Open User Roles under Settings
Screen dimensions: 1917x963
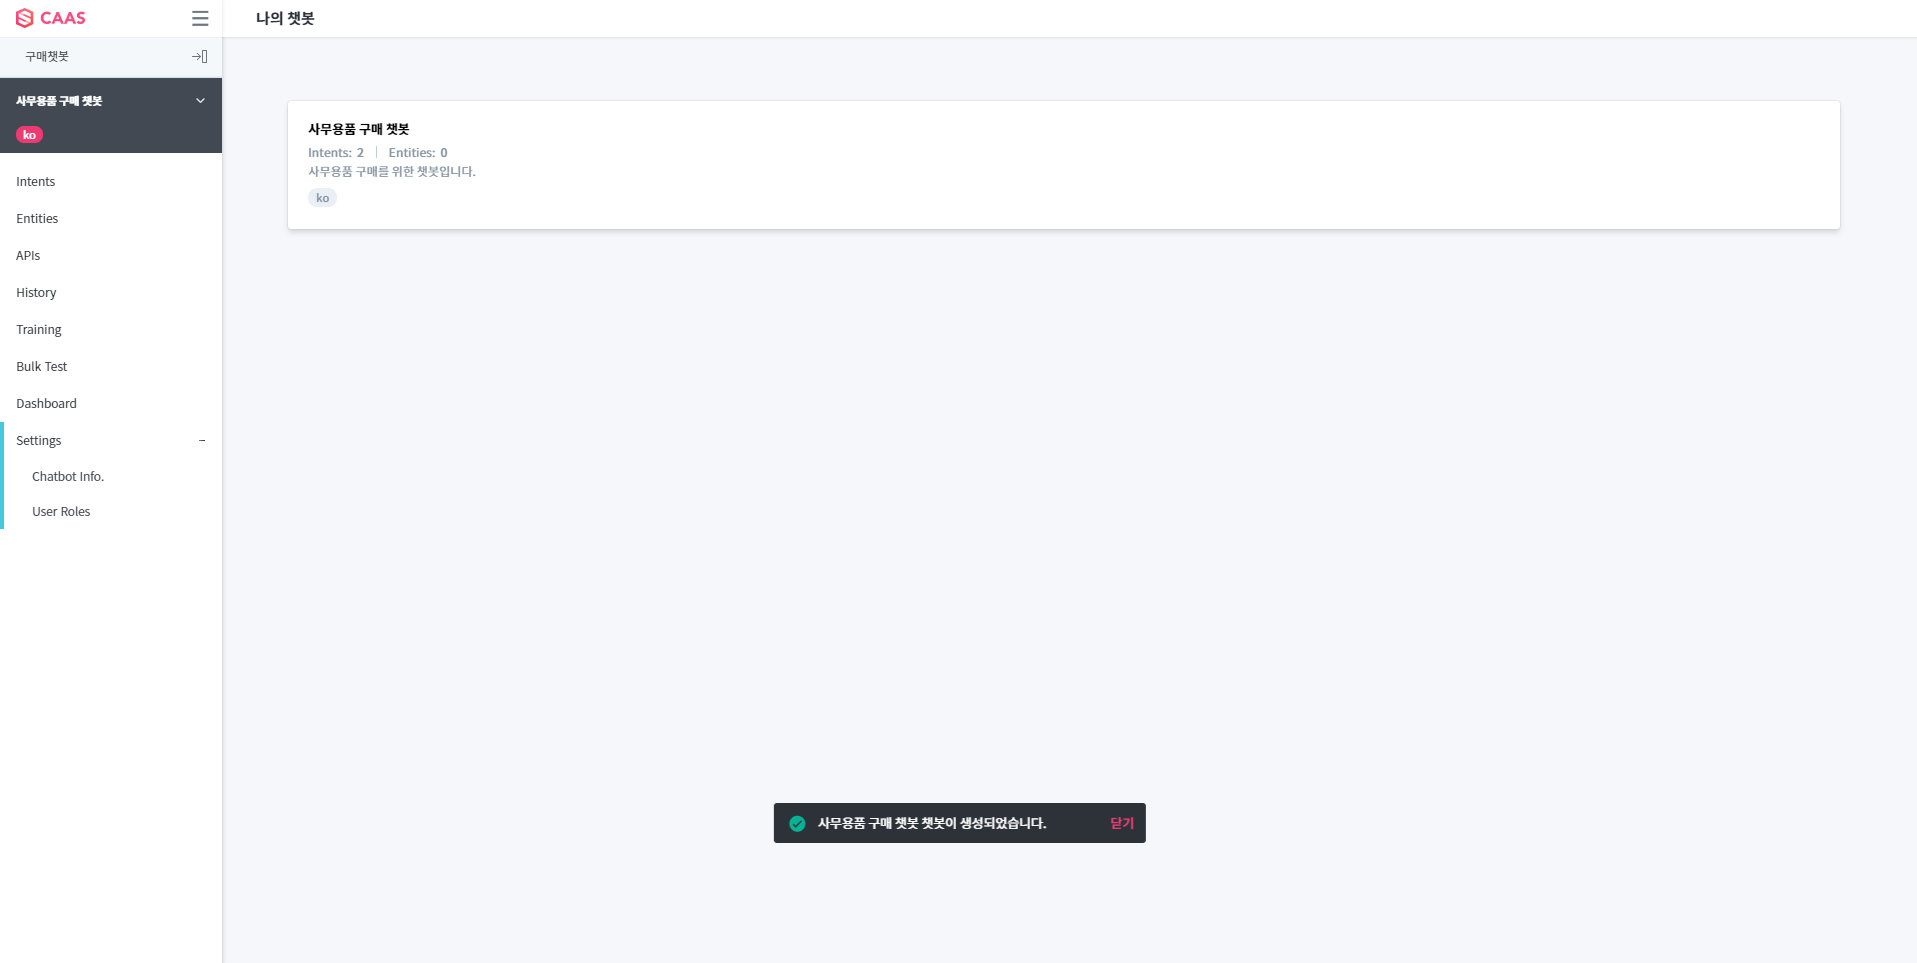tap(61, 512)
